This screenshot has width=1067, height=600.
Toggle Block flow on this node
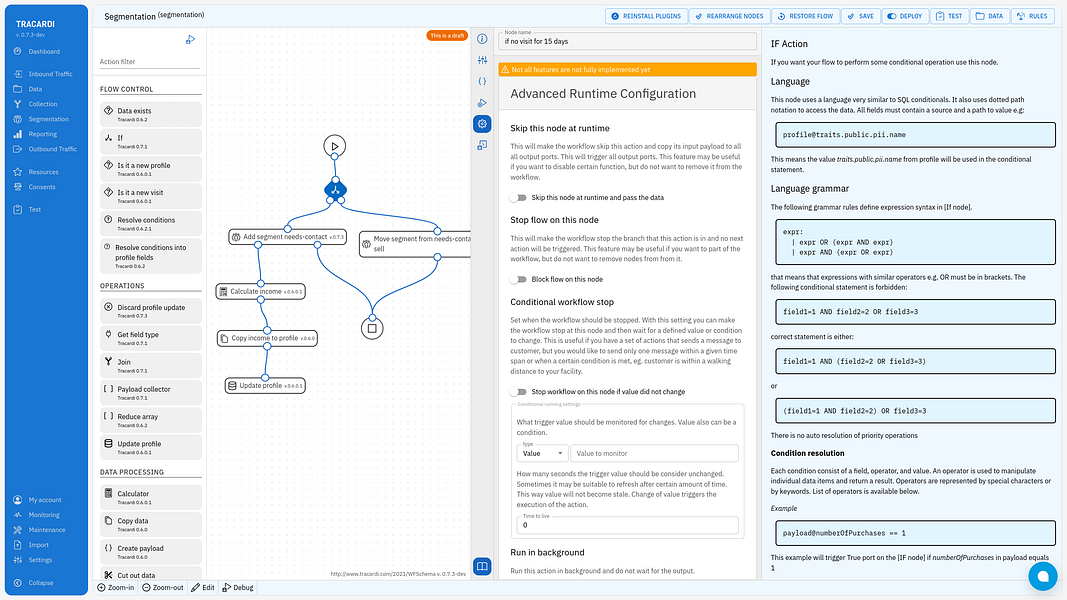pos(520,279)
